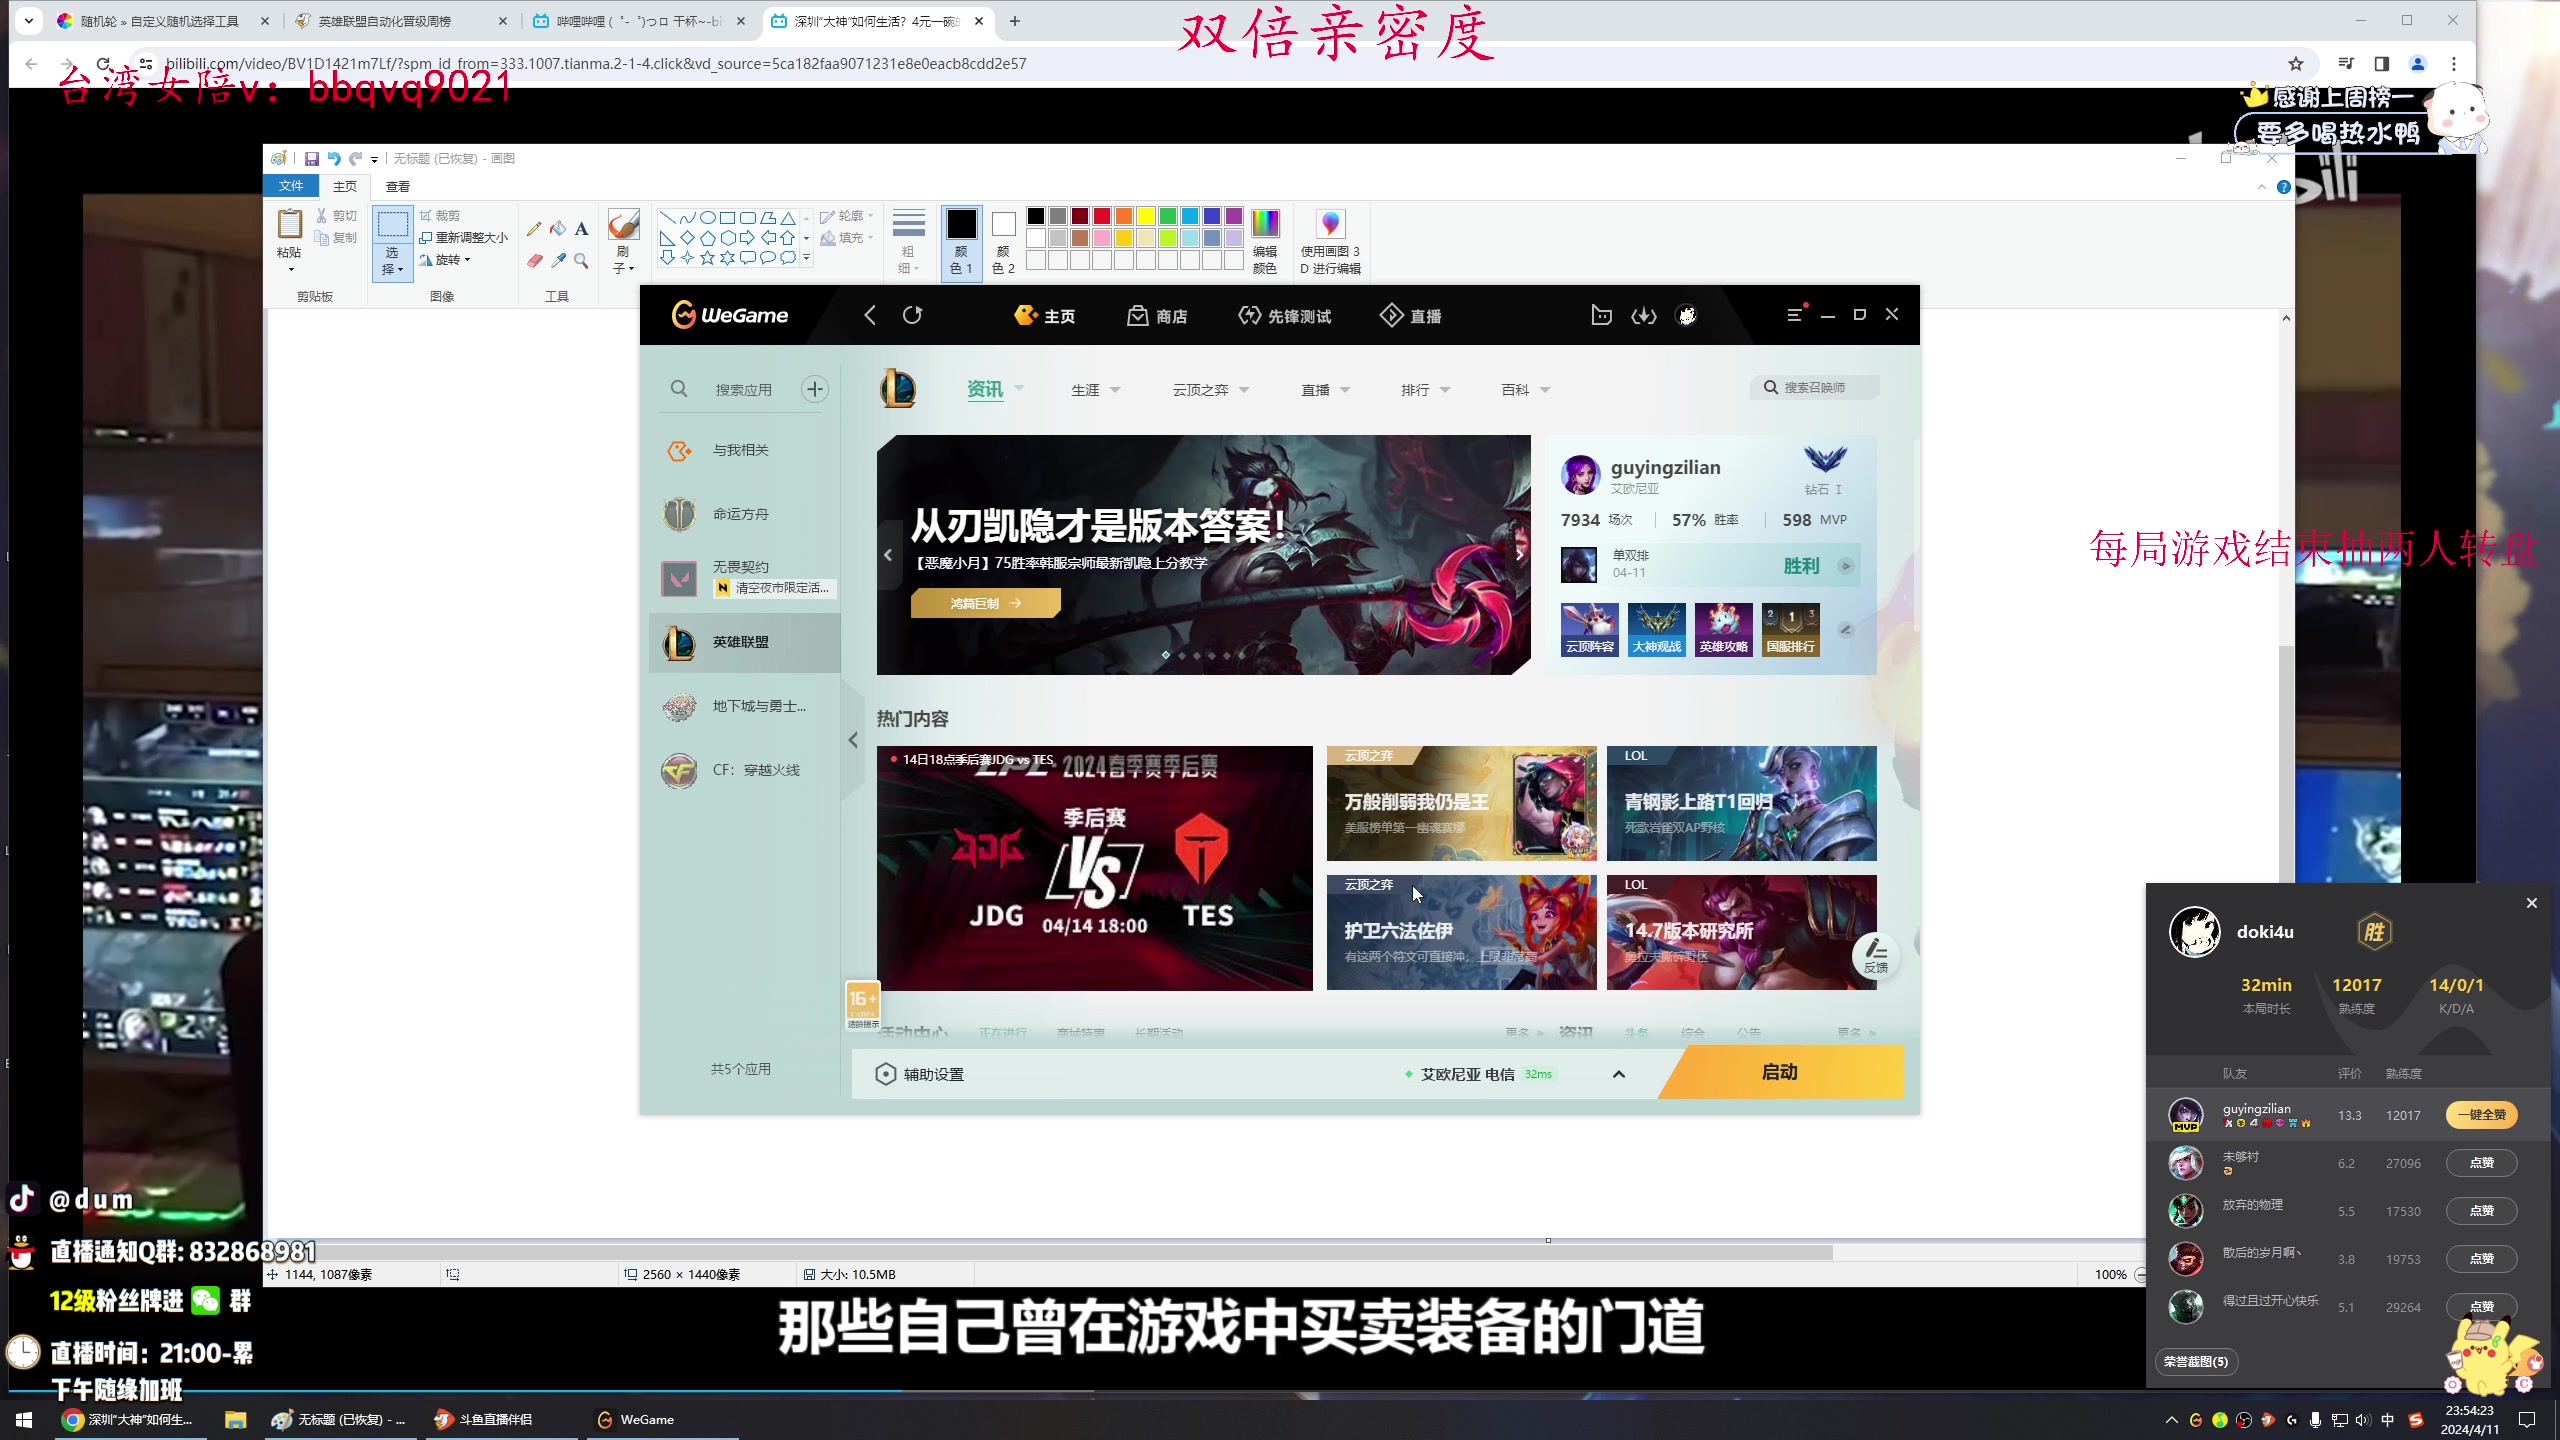Bookmark this page with star icon
Viewport: 2560px width, 1440px height.
coord(2296,64)
